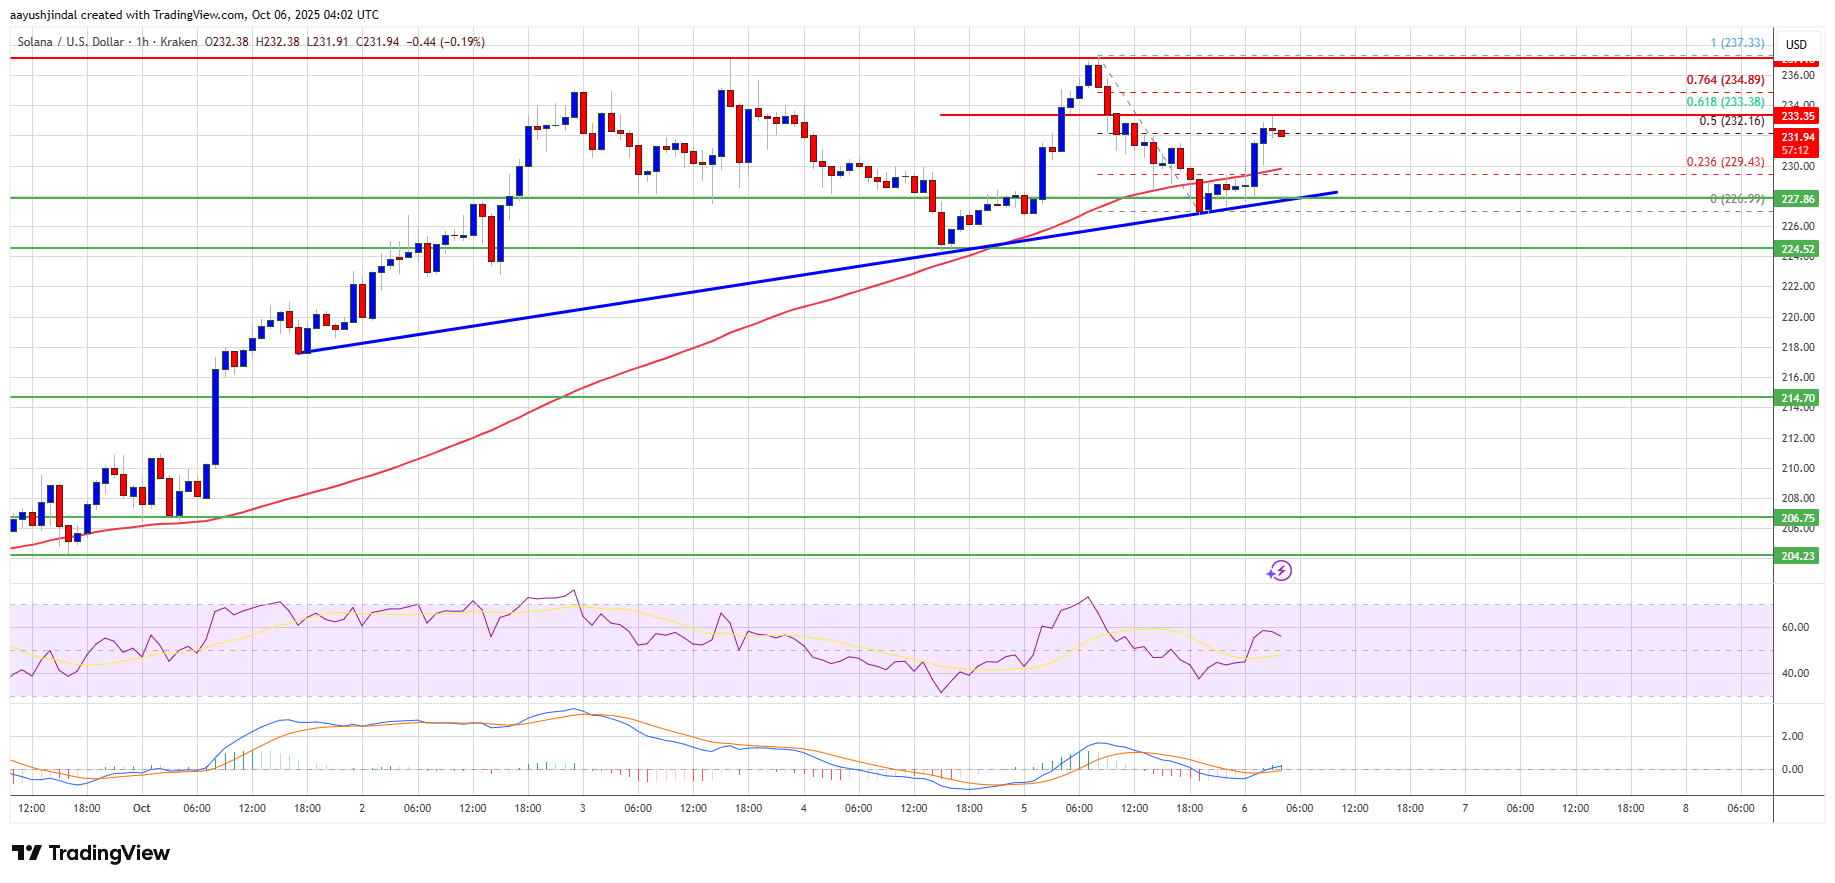Click the current price label 231.94

(1797, 137)
